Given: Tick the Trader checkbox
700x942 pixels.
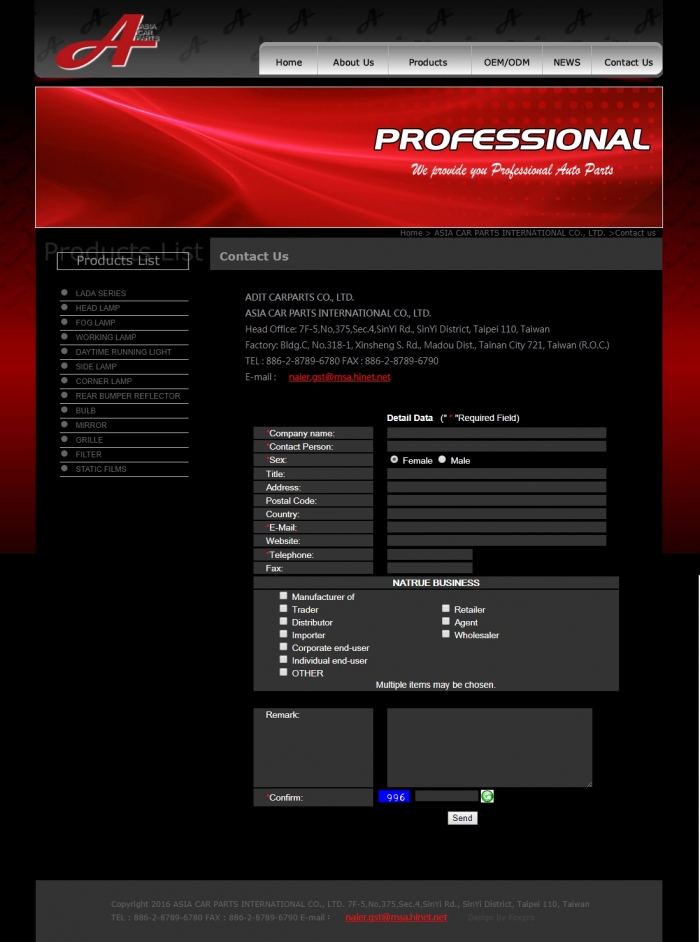Looking at the screenshot, I should 283,609.
